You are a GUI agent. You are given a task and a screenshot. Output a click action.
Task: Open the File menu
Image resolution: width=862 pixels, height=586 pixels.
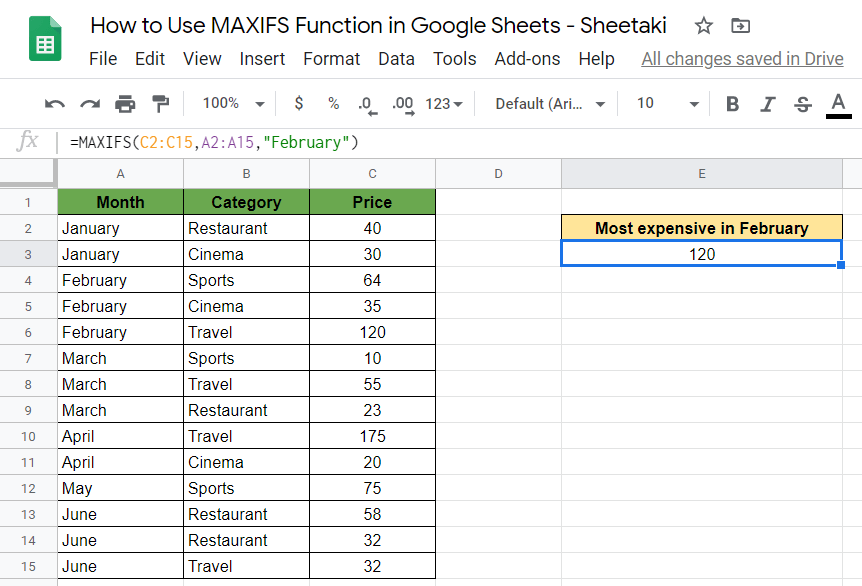pyautogui.click(x=103, y=59)
